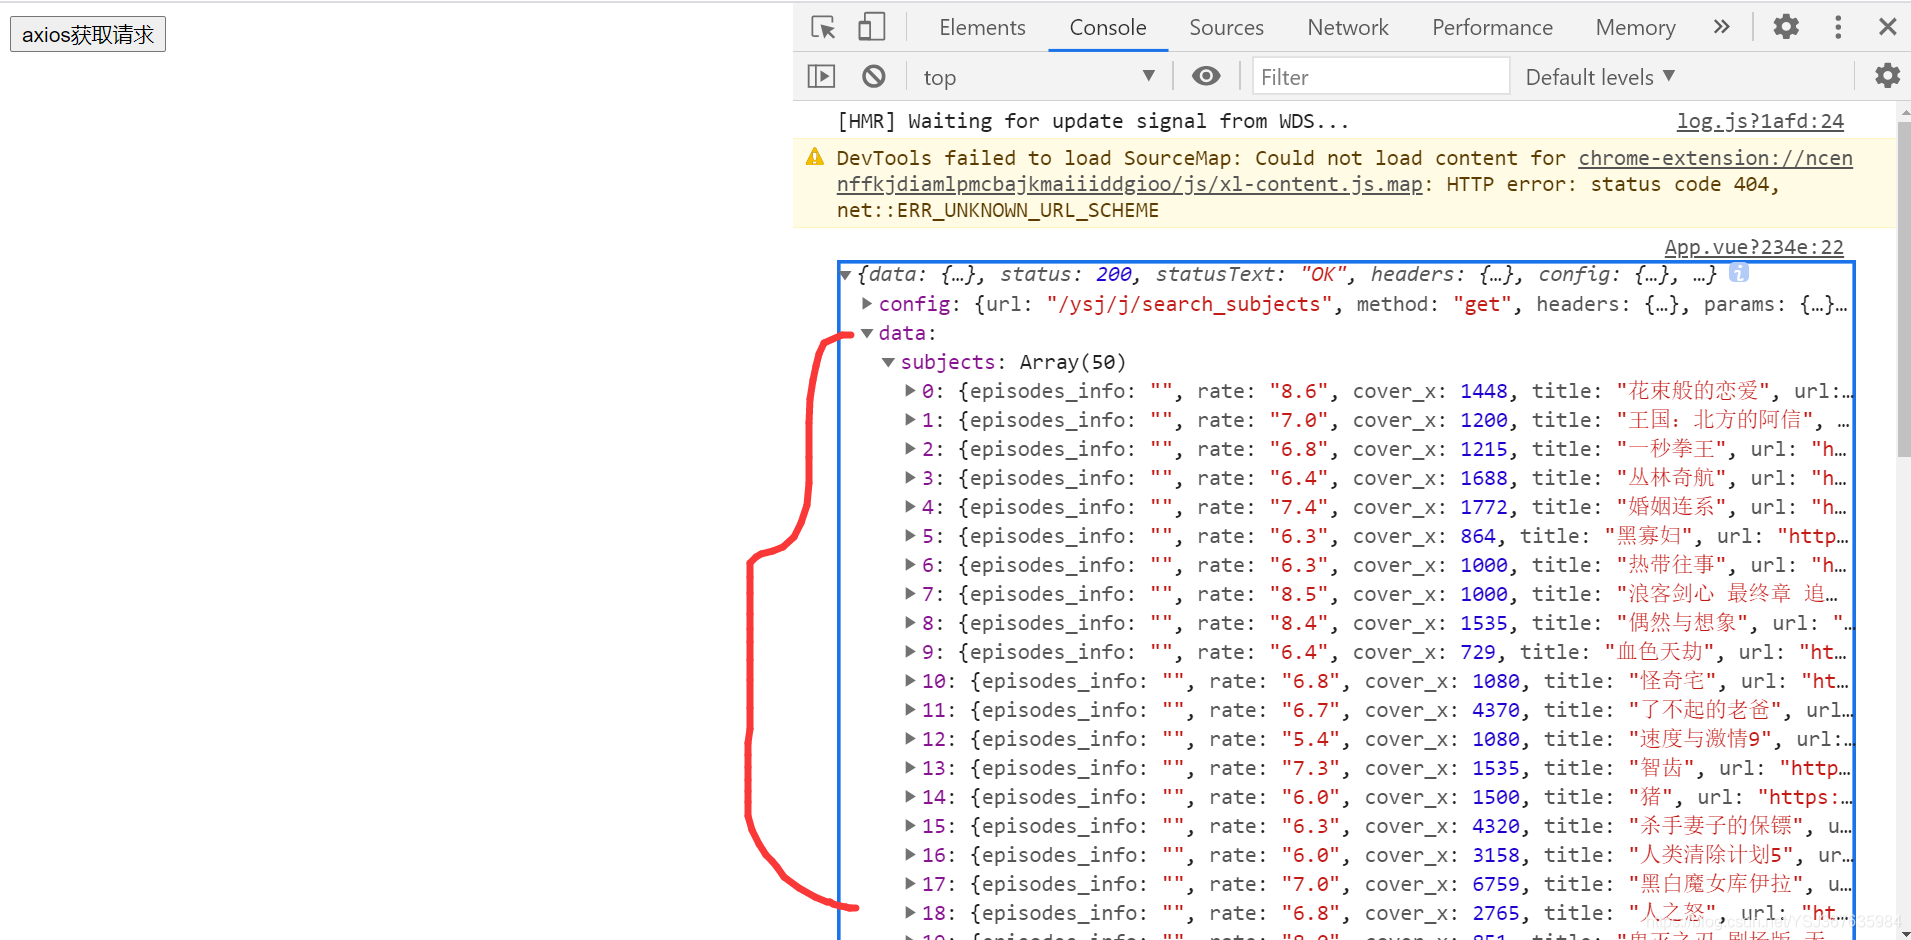This screenshot has height=940, width=1911.
Task: Expand array item 11 titled 了不起的老爸
Action: 910,710
